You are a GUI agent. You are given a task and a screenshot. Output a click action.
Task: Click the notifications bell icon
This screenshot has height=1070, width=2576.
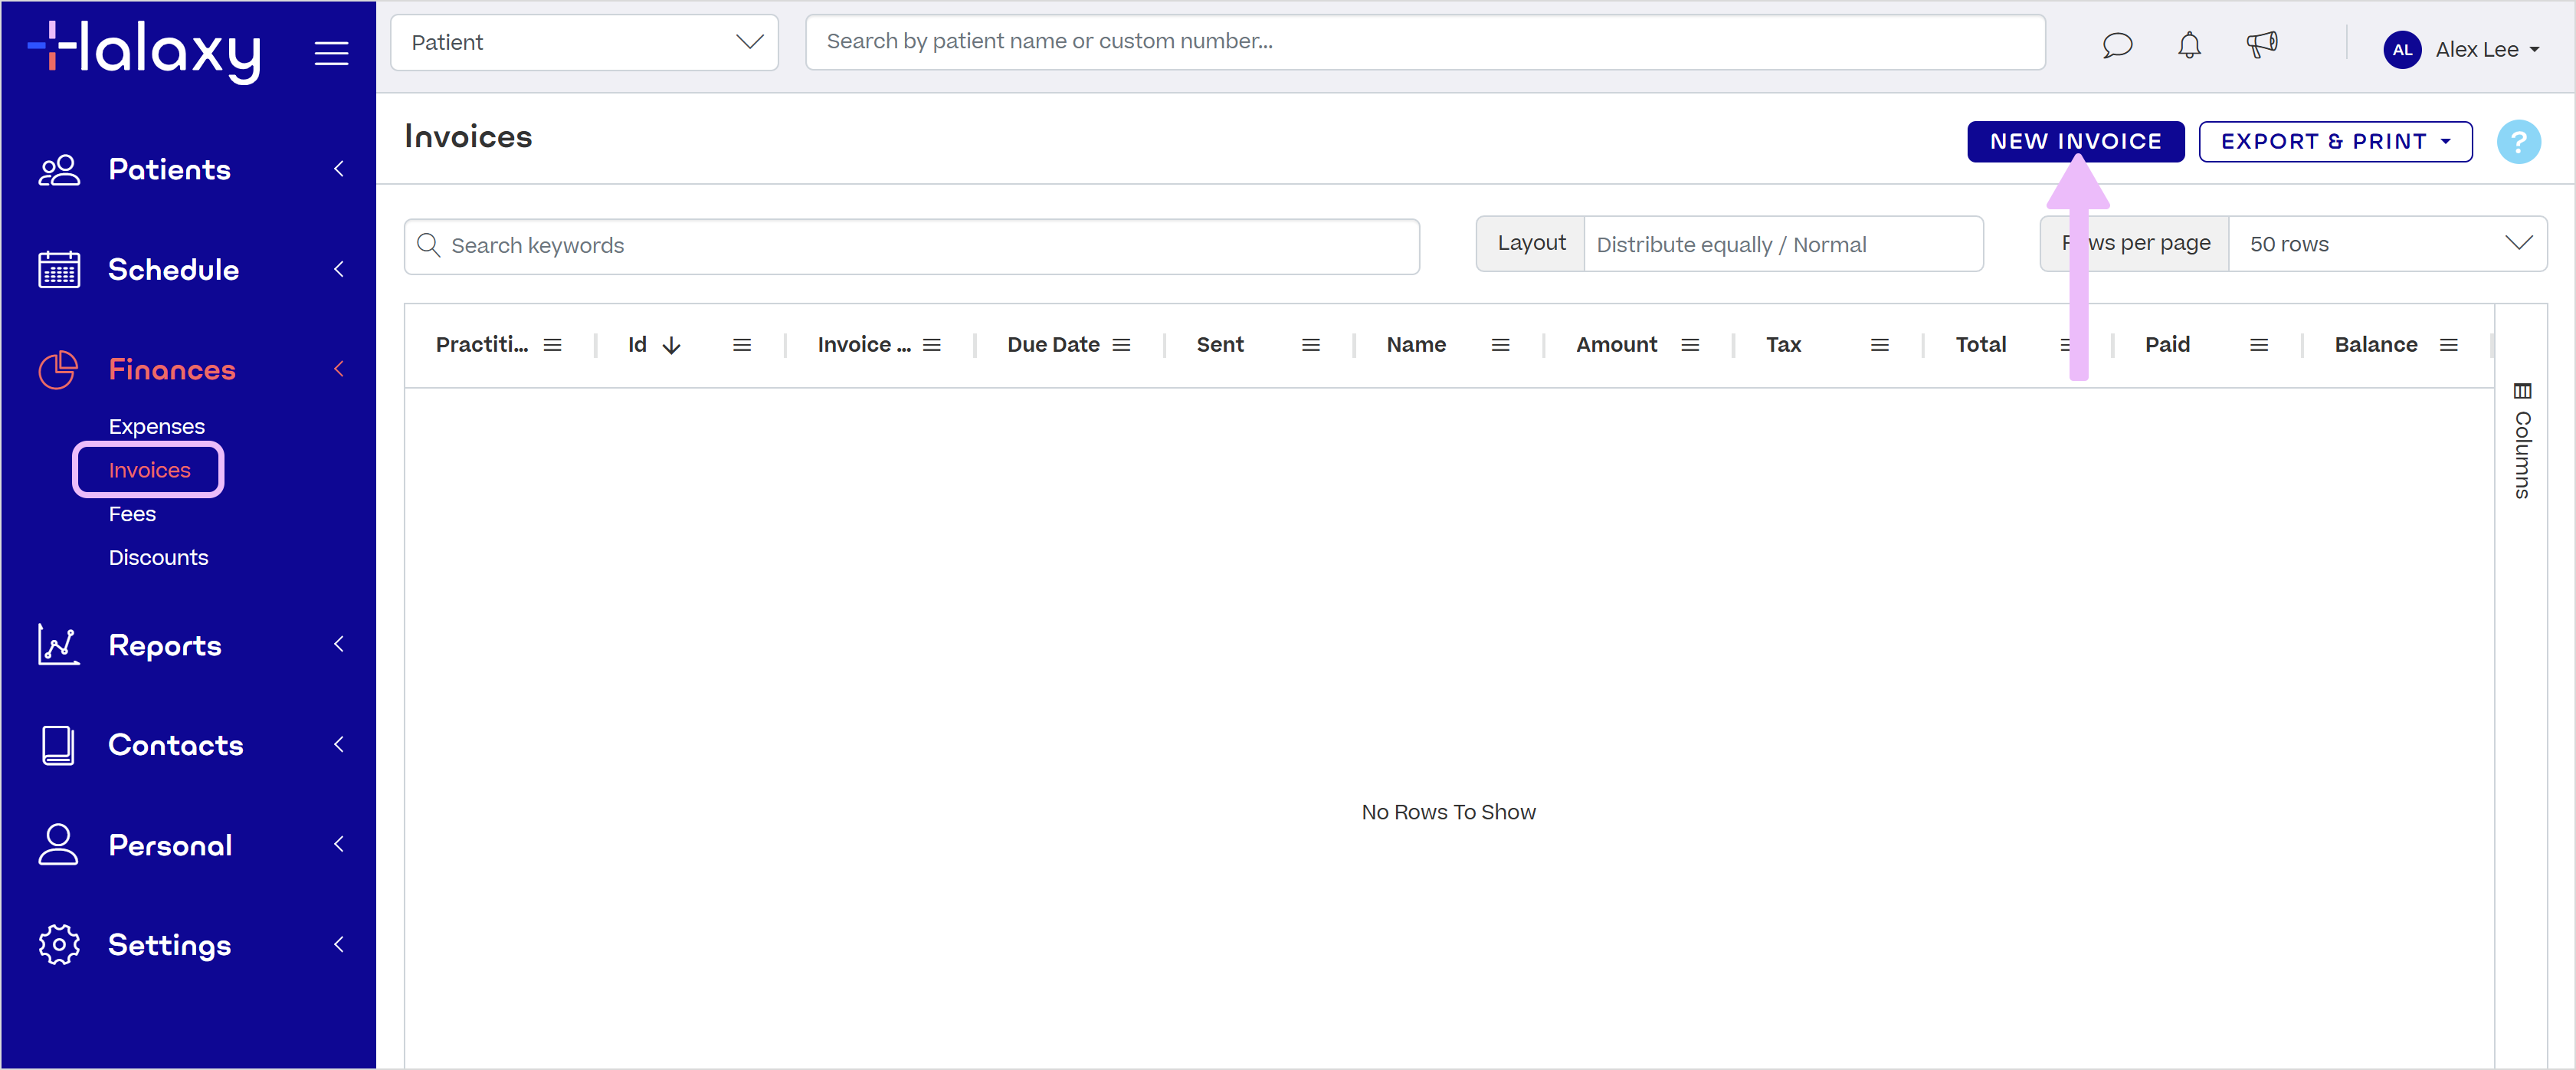point(2188,45)
